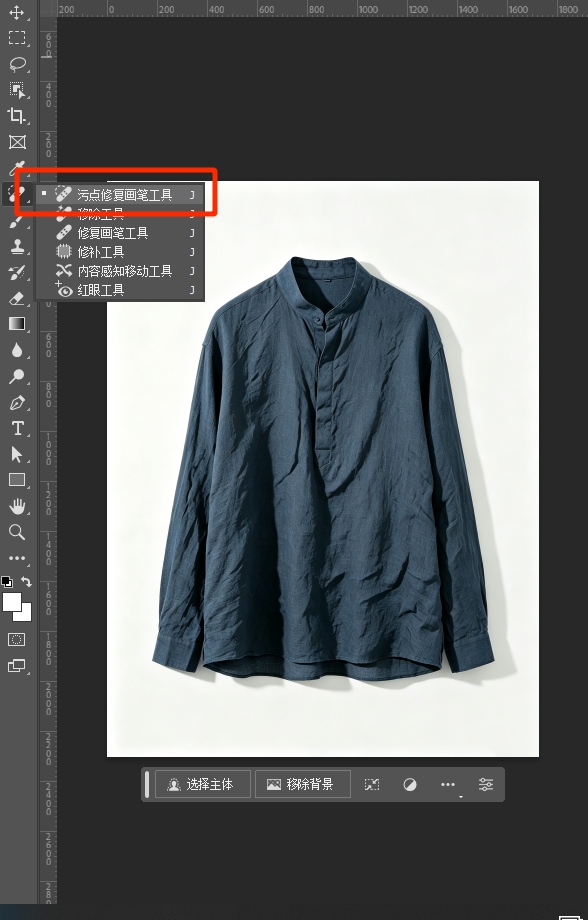This screenshot has width=588, height=920.
Task: Click the Spot Healing tool in toolbar
Action: pyautogui.click(x=16, y=194)
